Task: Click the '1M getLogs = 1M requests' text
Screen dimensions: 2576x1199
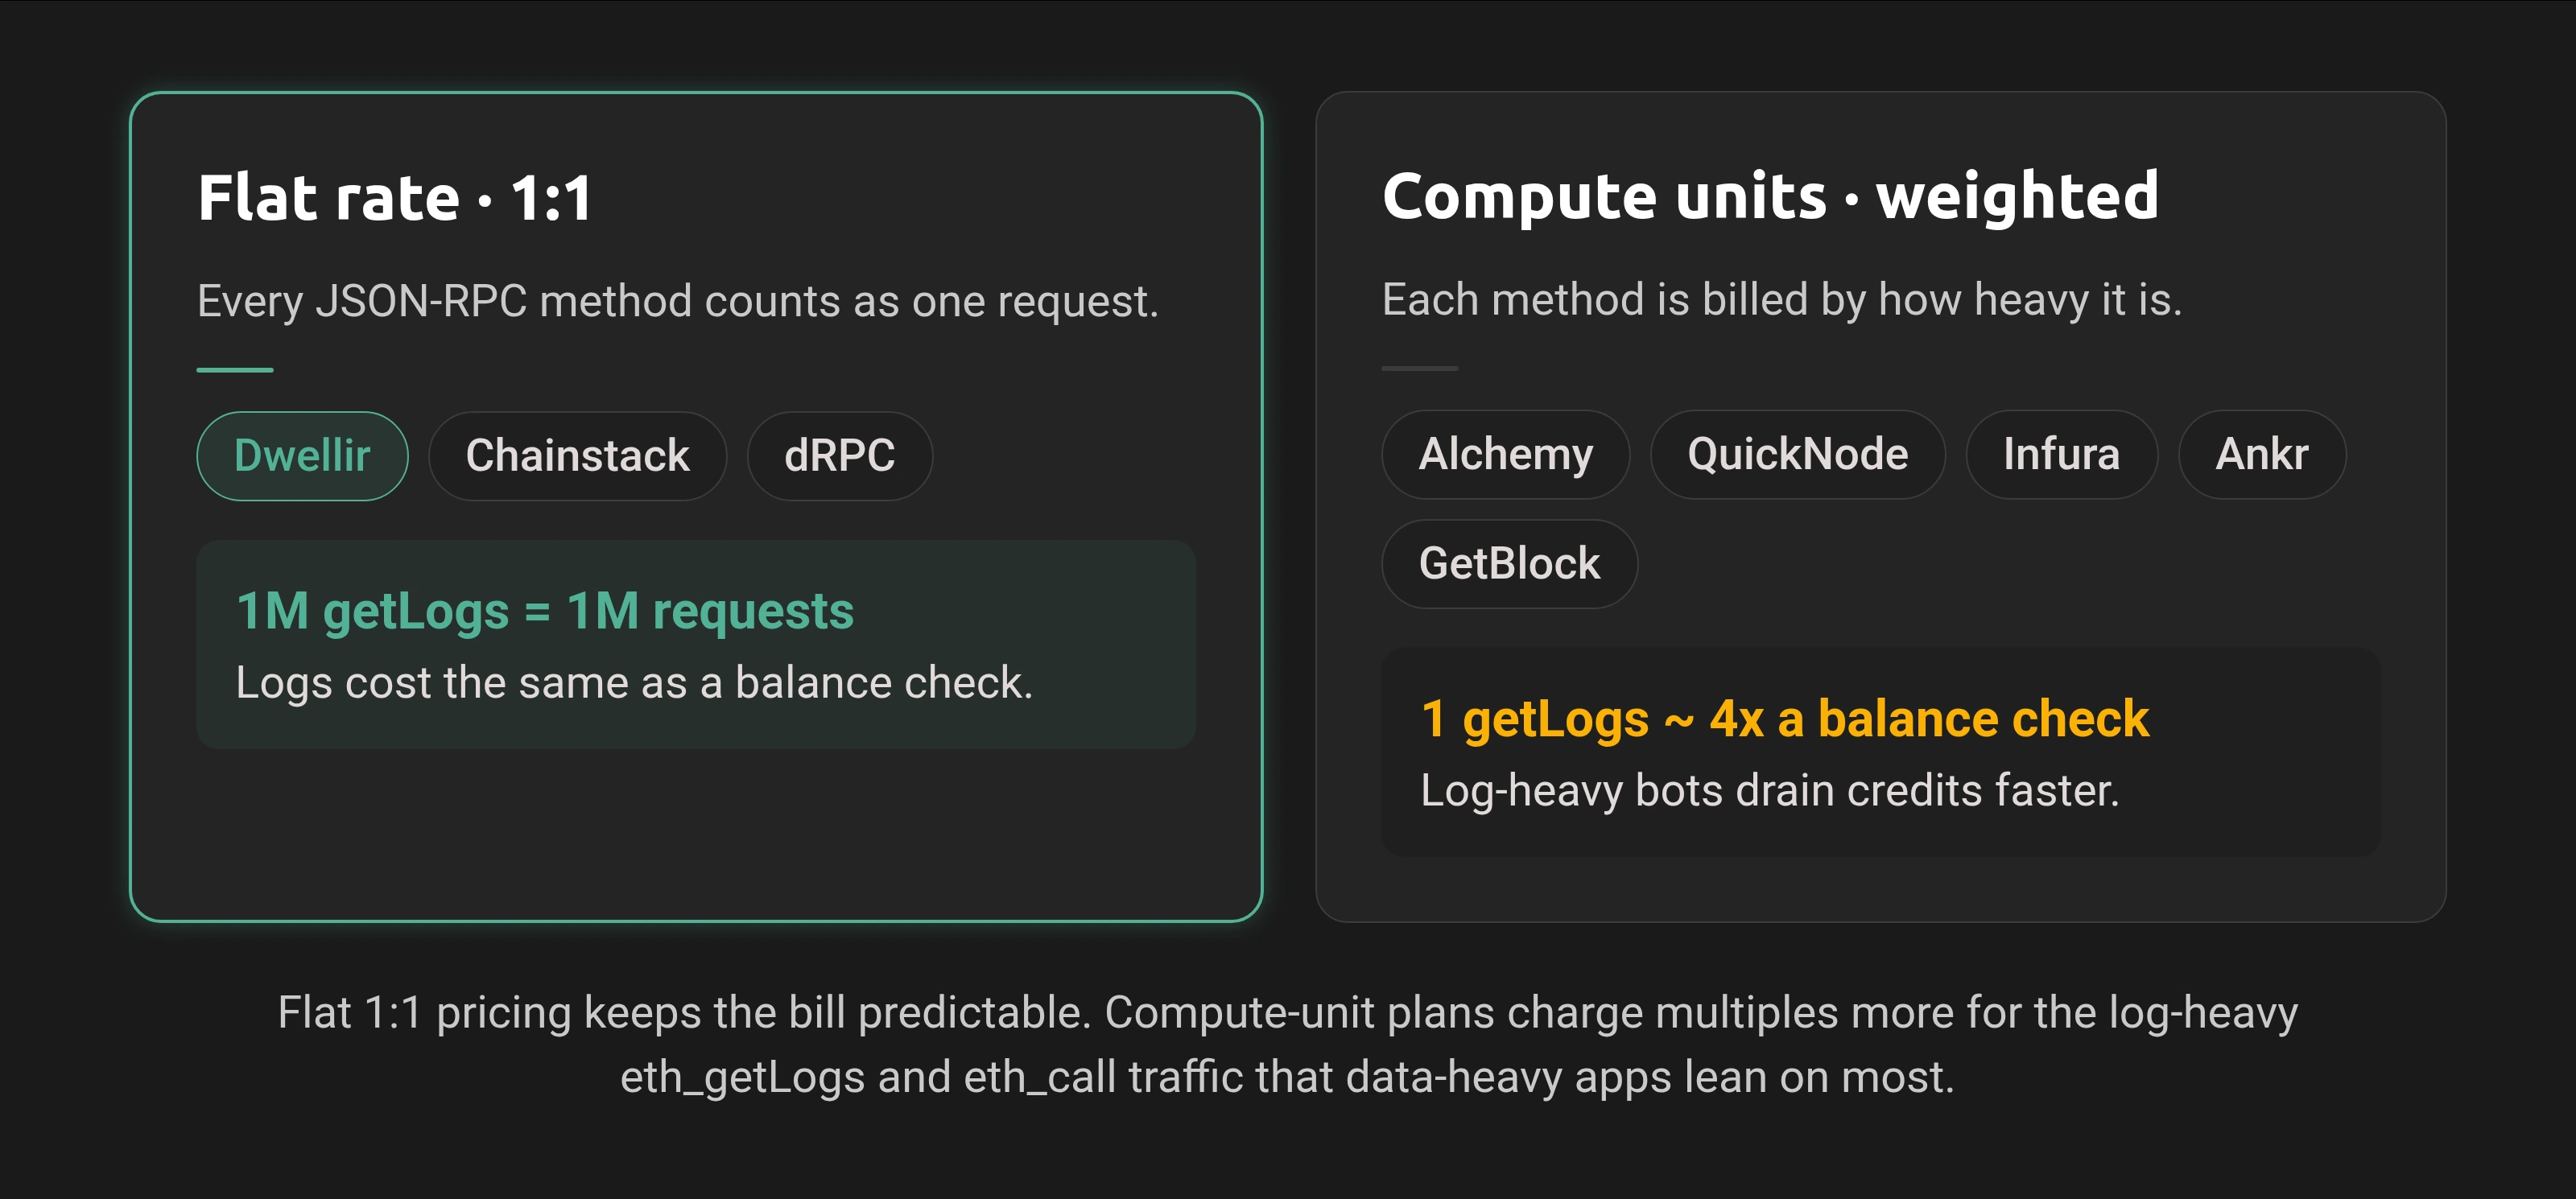Action: coord(545,611)
